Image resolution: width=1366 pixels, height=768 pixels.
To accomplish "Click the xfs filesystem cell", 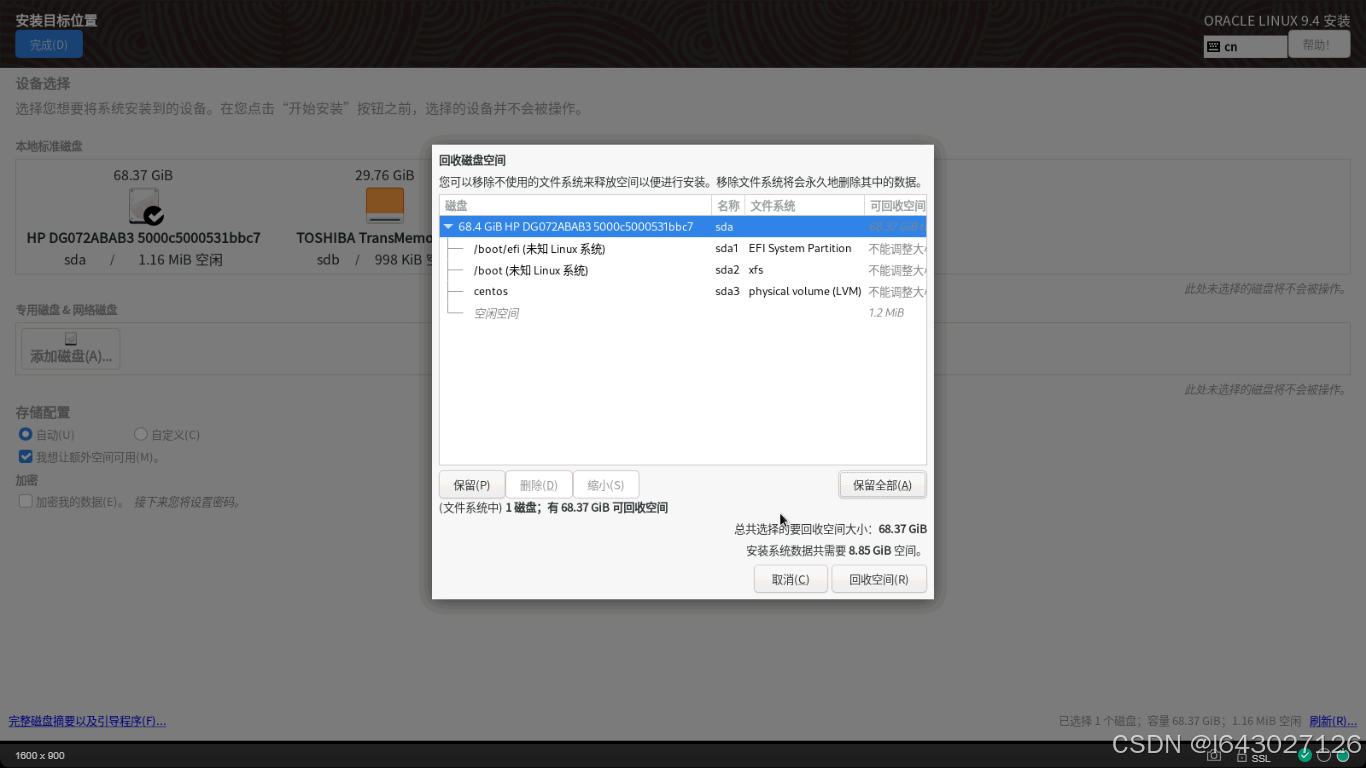I will [756, 270].
